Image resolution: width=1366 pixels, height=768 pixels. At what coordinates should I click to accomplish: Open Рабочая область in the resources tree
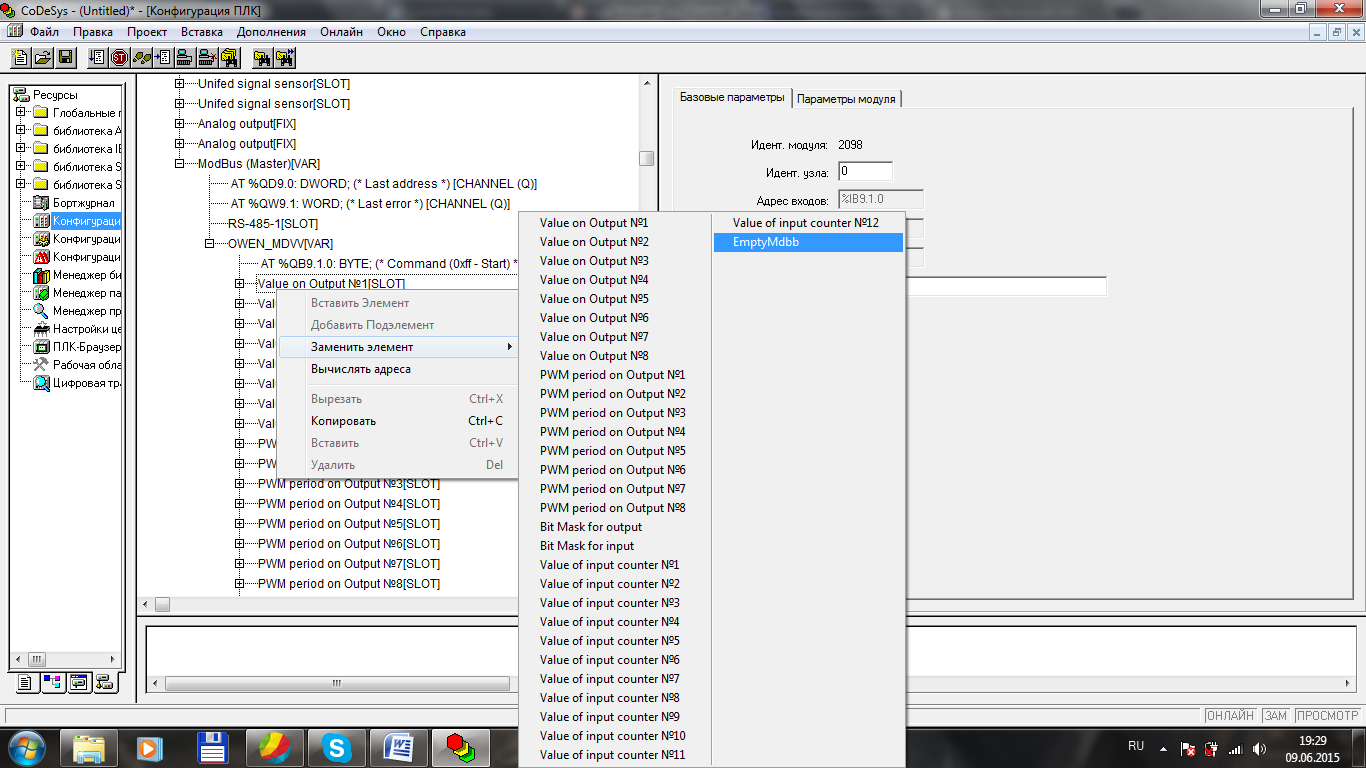pyautogui.click(x=76, y=365)
